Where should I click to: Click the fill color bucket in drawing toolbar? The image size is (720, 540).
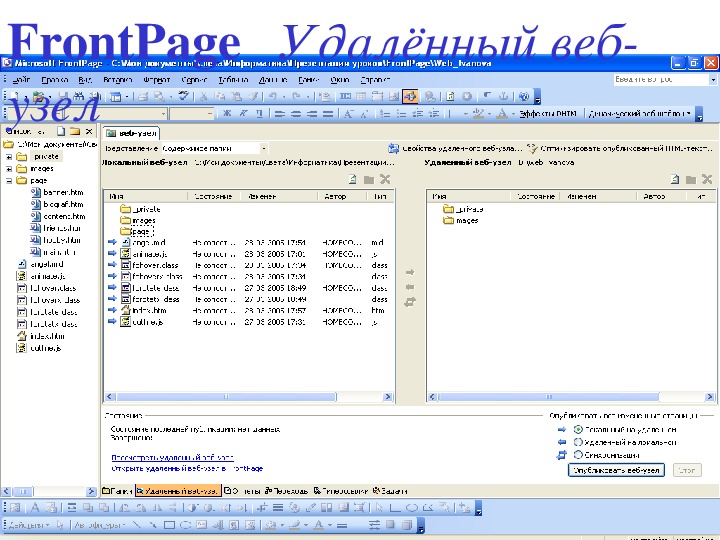(x=271, y=525)
